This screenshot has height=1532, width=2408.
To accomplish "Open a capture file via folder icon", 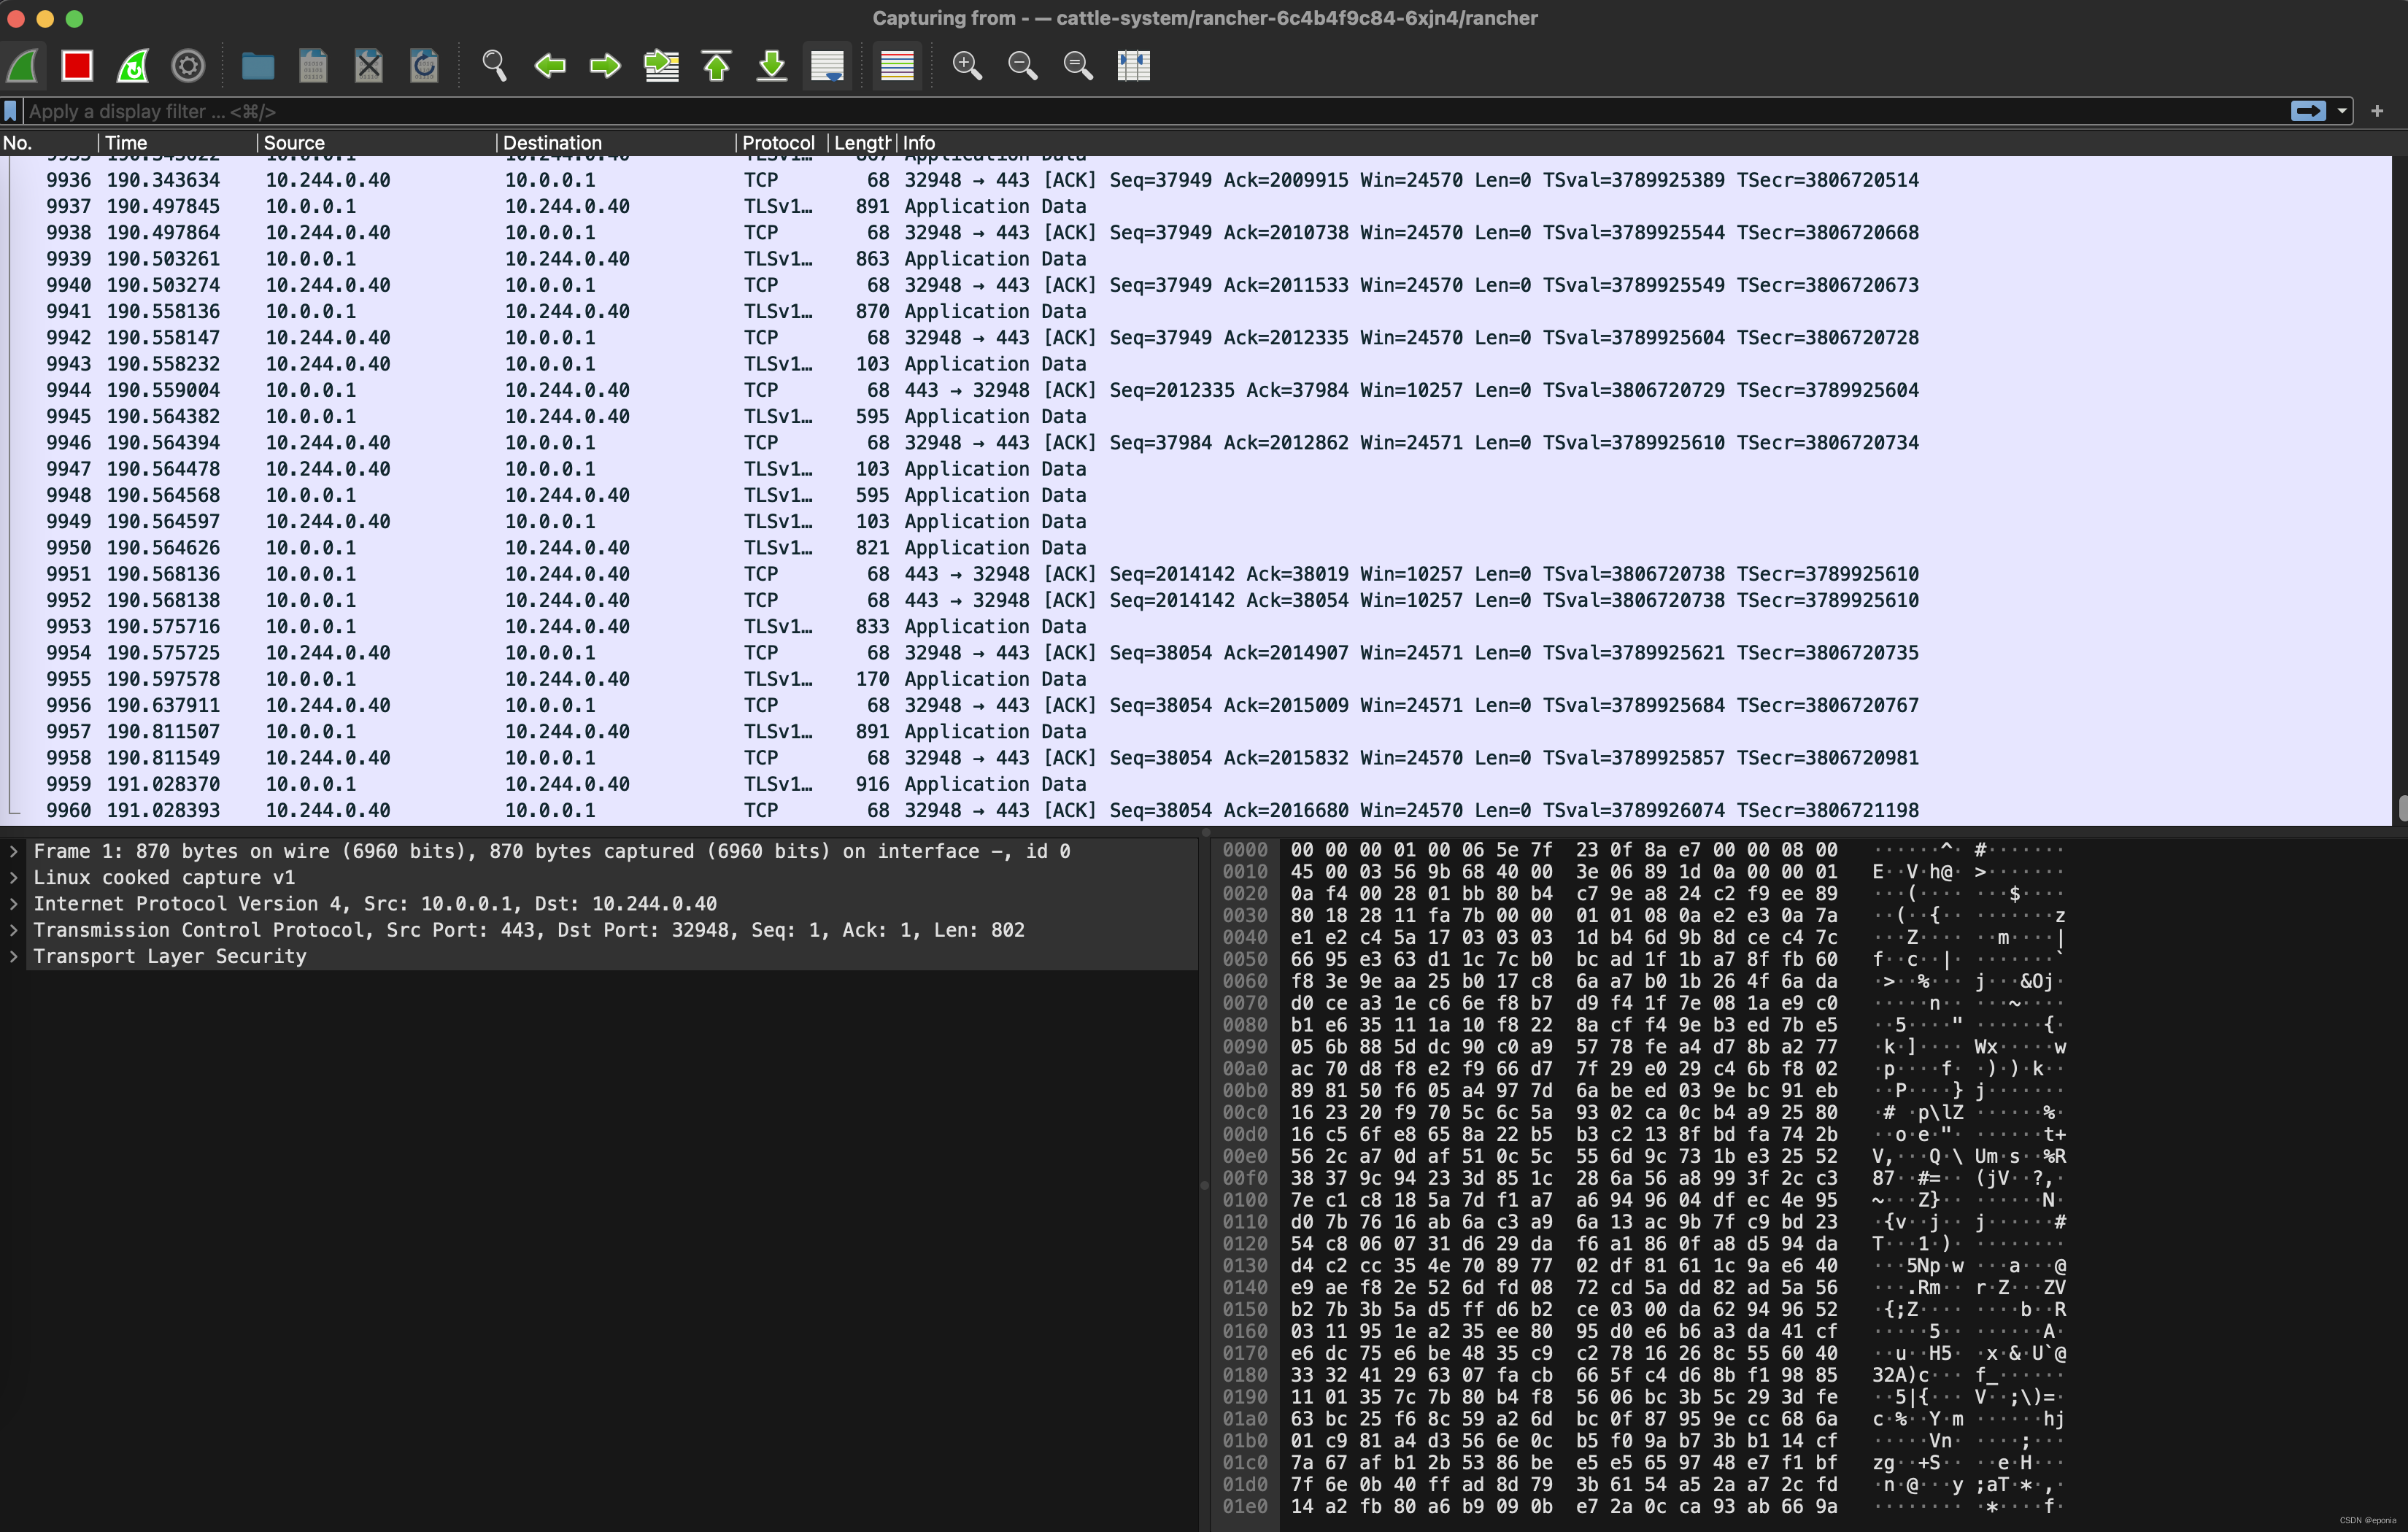I will click(x=258, y=66).
